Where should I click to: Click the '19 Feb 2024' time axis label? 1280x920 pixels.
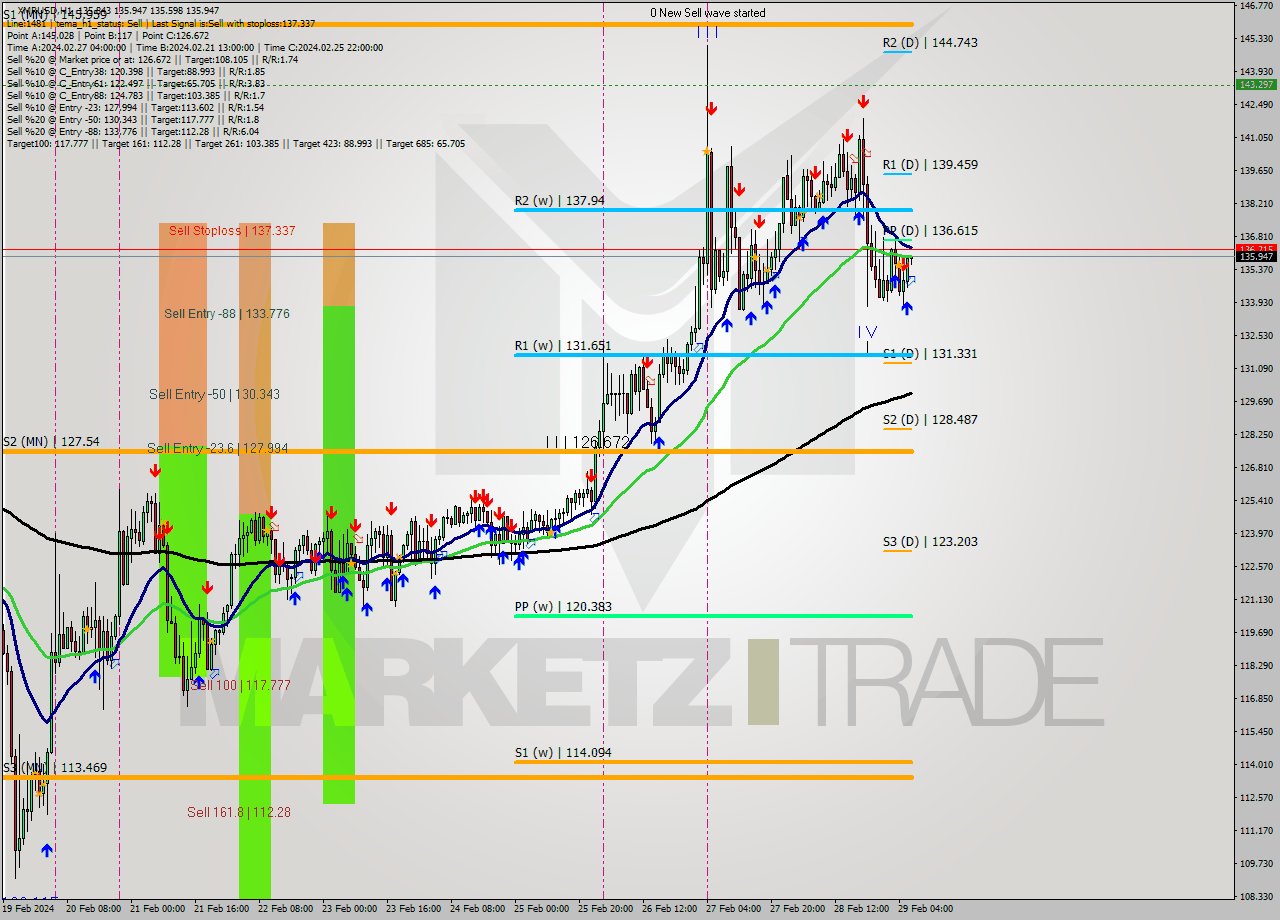(x=28, y=909)
